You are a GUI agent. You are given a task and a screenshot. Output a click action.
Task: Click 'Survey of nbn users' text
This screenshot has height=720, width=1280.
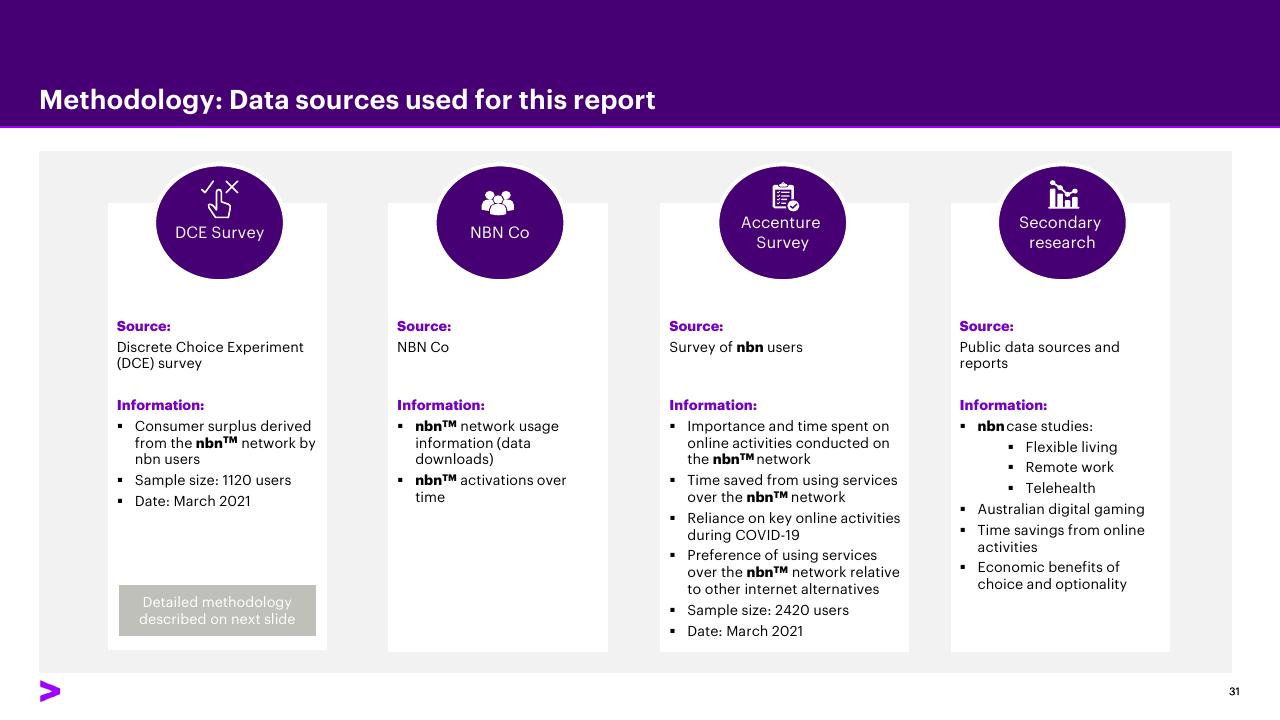pyautogui.click(x=736, y=347)
